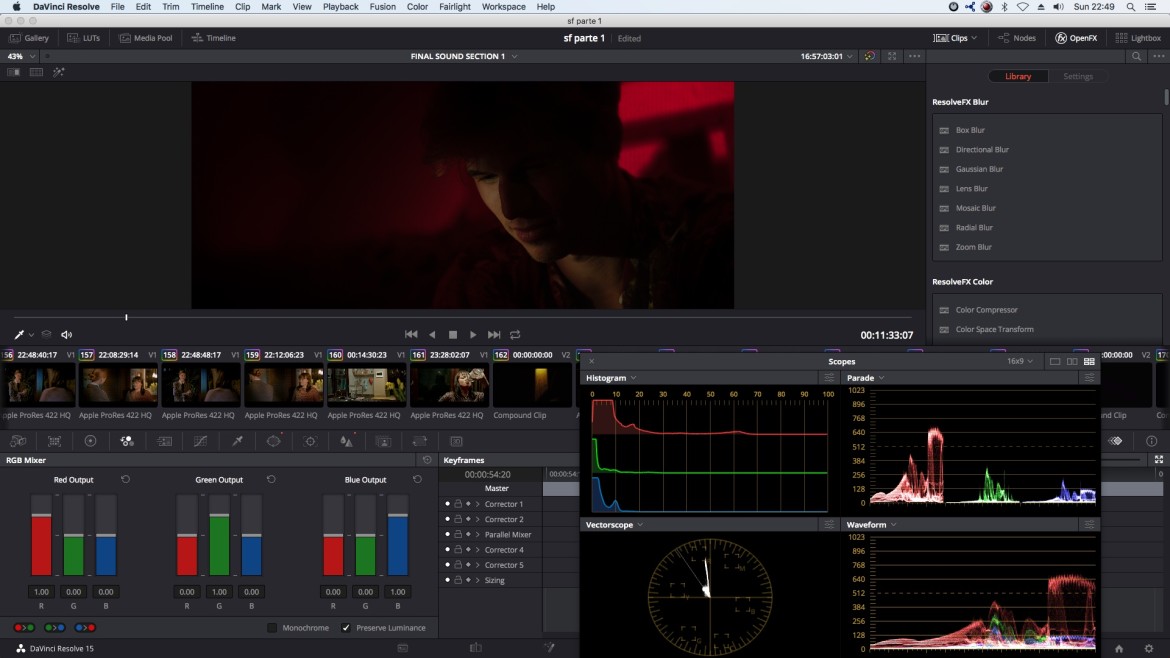Open the 16x9 aspect dropdown in Scopes
The width and height of the screenshot is (1170, 658).
tap(1020, 361)
